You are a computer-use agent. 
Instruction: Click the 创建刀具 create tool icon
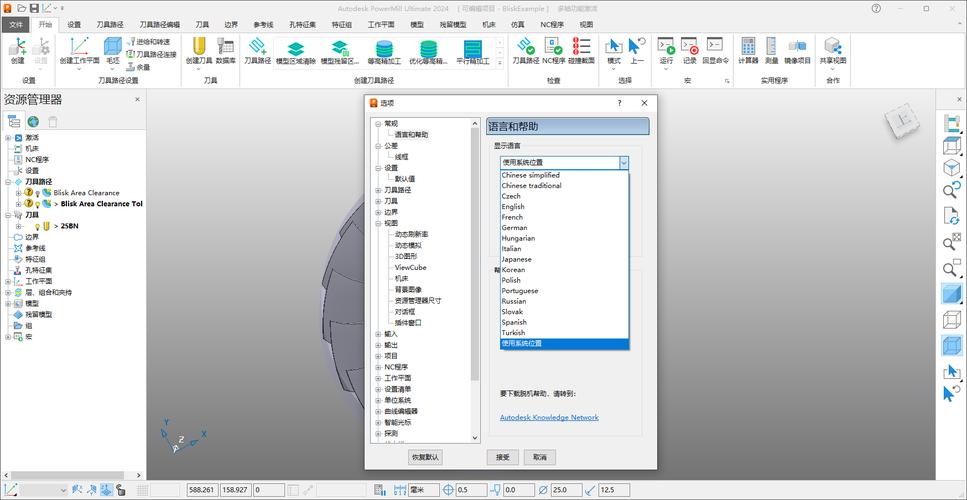point(199,47)
